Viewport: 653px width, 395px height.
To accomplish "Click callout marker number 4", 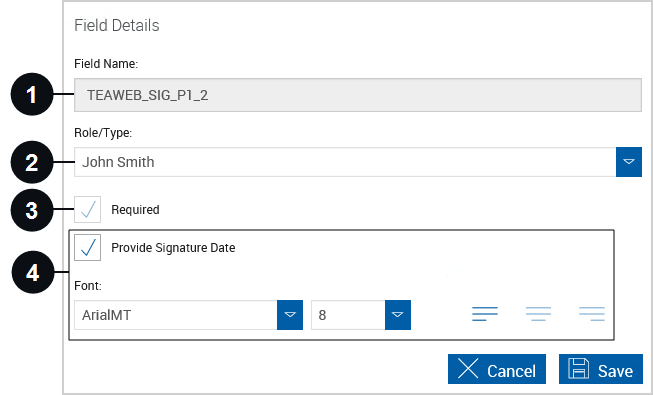I will pos(32,272).
